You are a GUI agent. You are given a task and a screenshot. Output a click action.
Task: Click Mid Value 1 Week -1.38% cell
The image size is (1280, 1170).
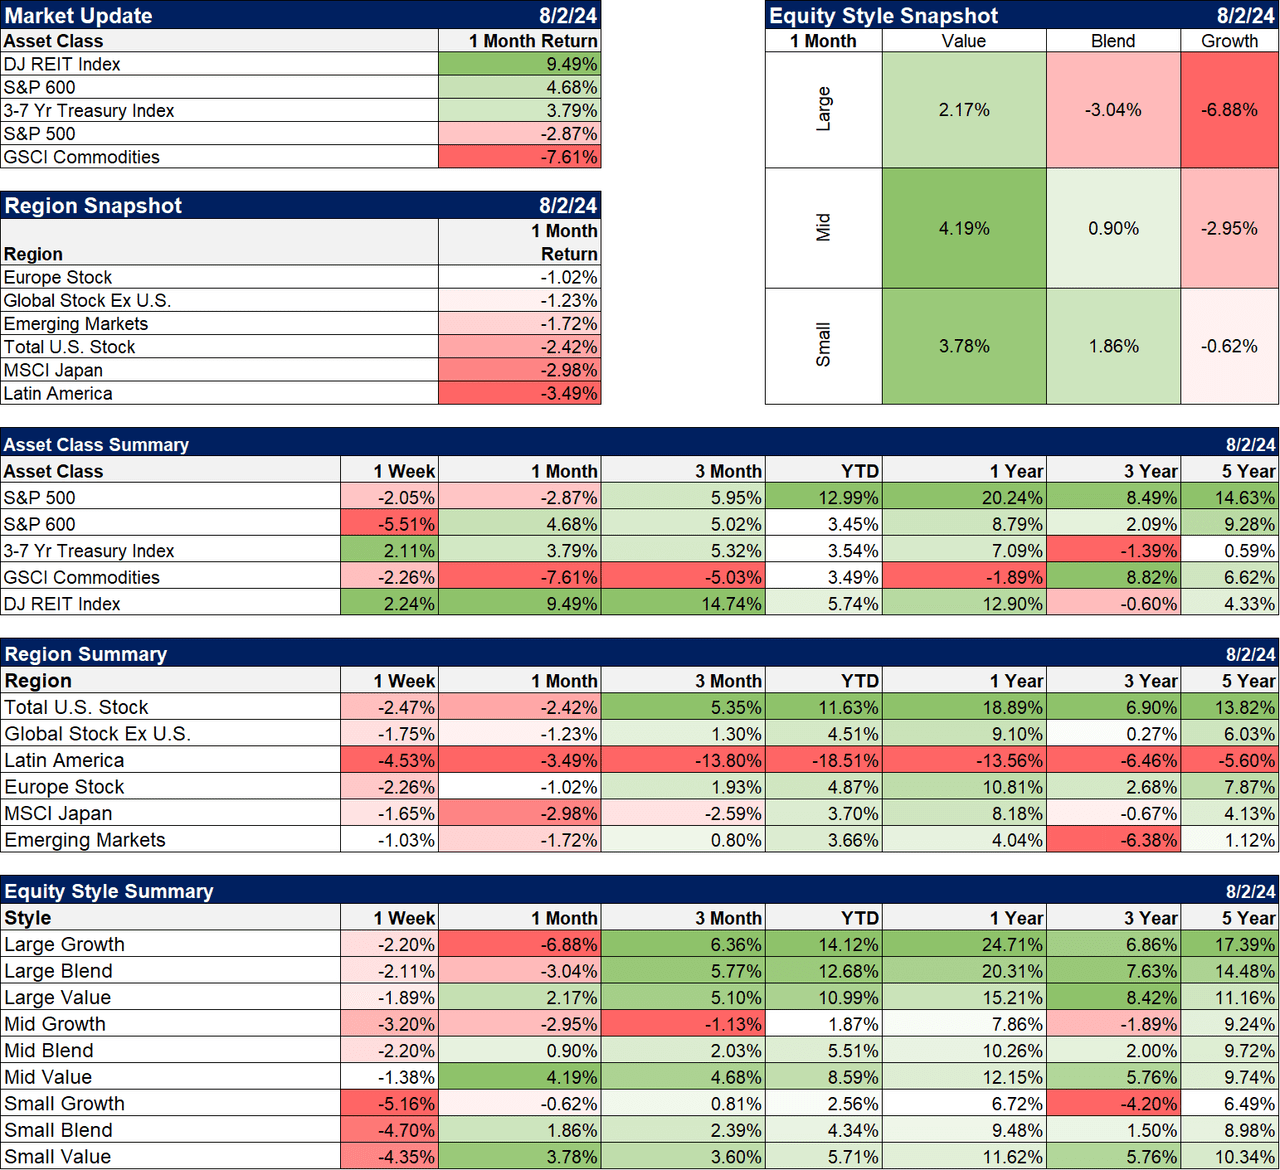[389, 1076]
